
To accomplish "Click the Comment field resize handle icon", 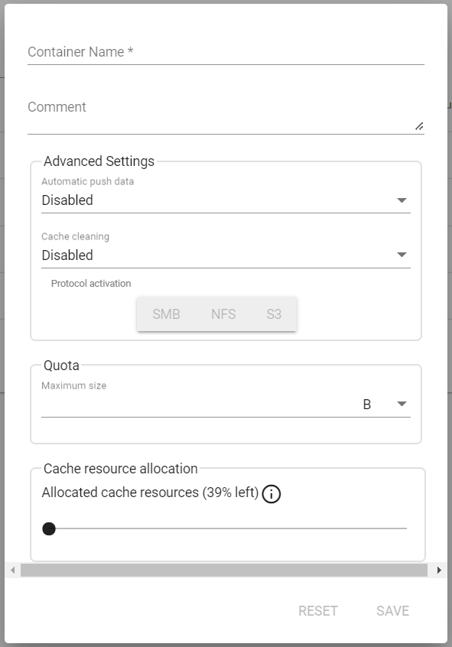I will click(419, 126).
